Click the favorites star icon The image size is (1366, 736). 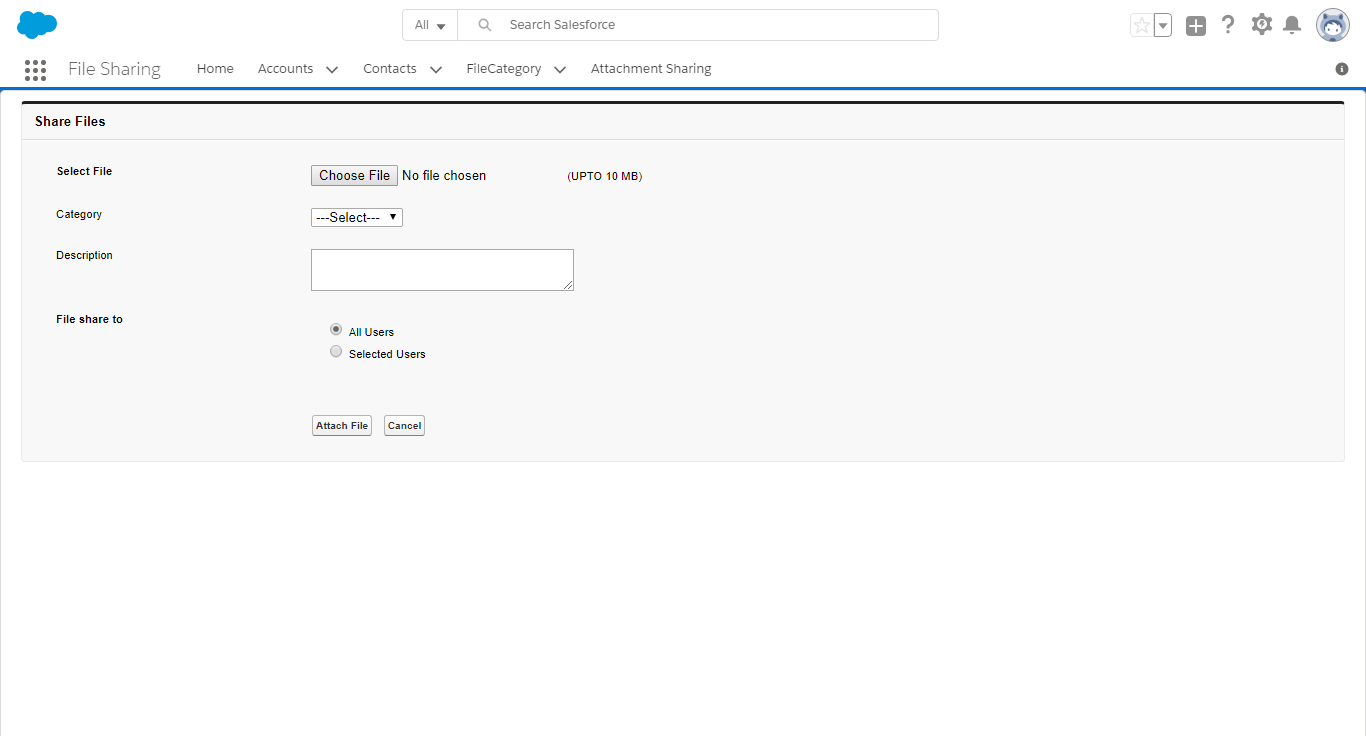click(1141, 25)
